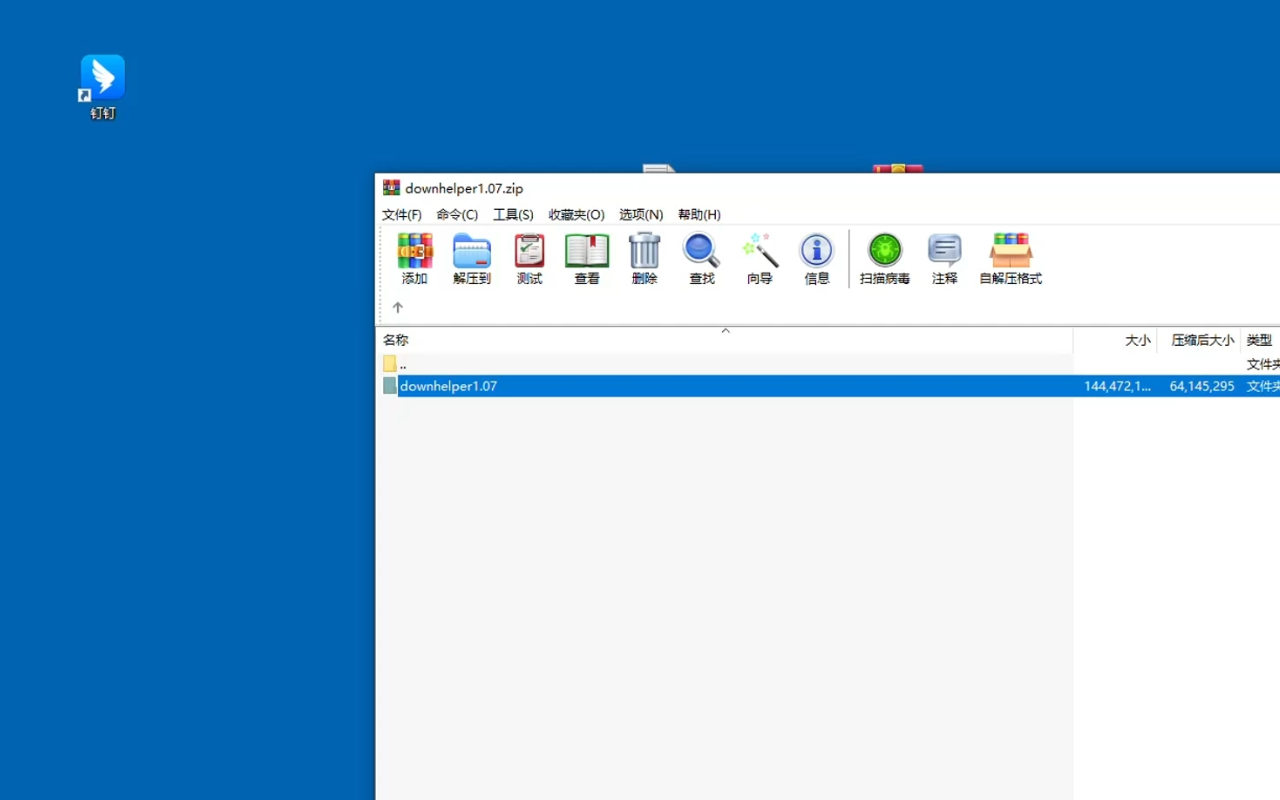This screenshot has height=800, width=1280.
Task: Click the 查找 (Find) magnifier icon
Action: click(702, 259)
